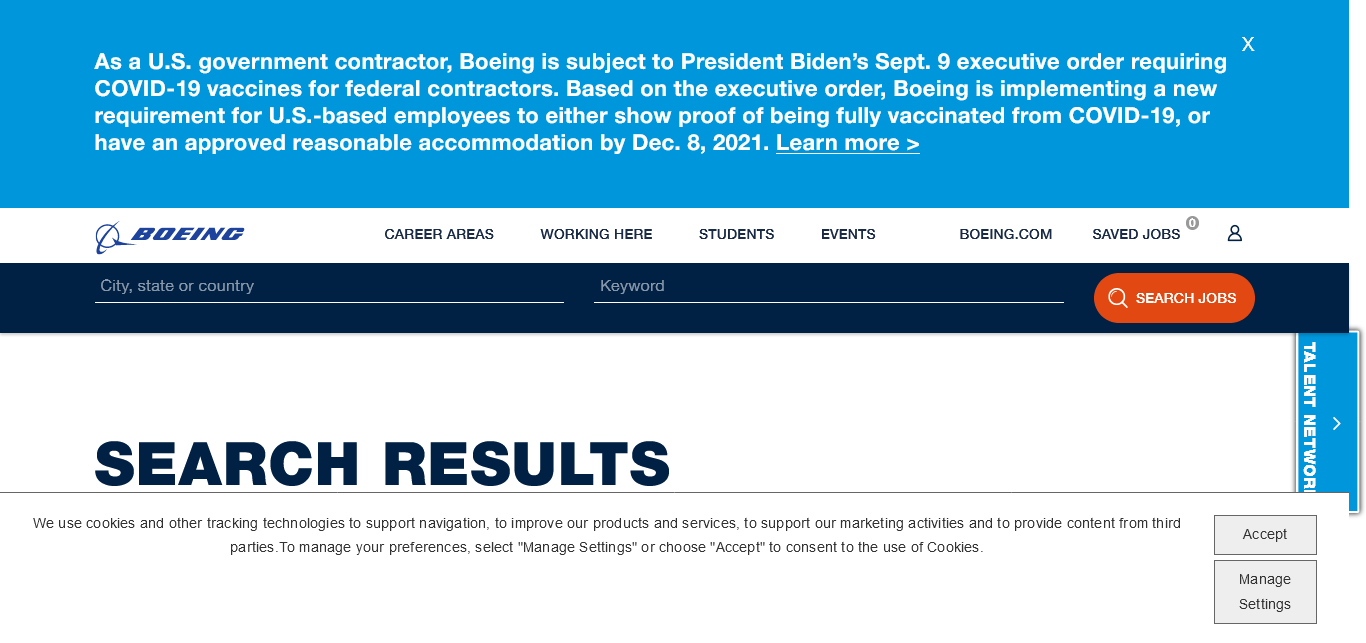The width and height of the screenshot is (1366, 643).
Task: Click the saved jobs count badge
Action: [x=1192, y=223]
